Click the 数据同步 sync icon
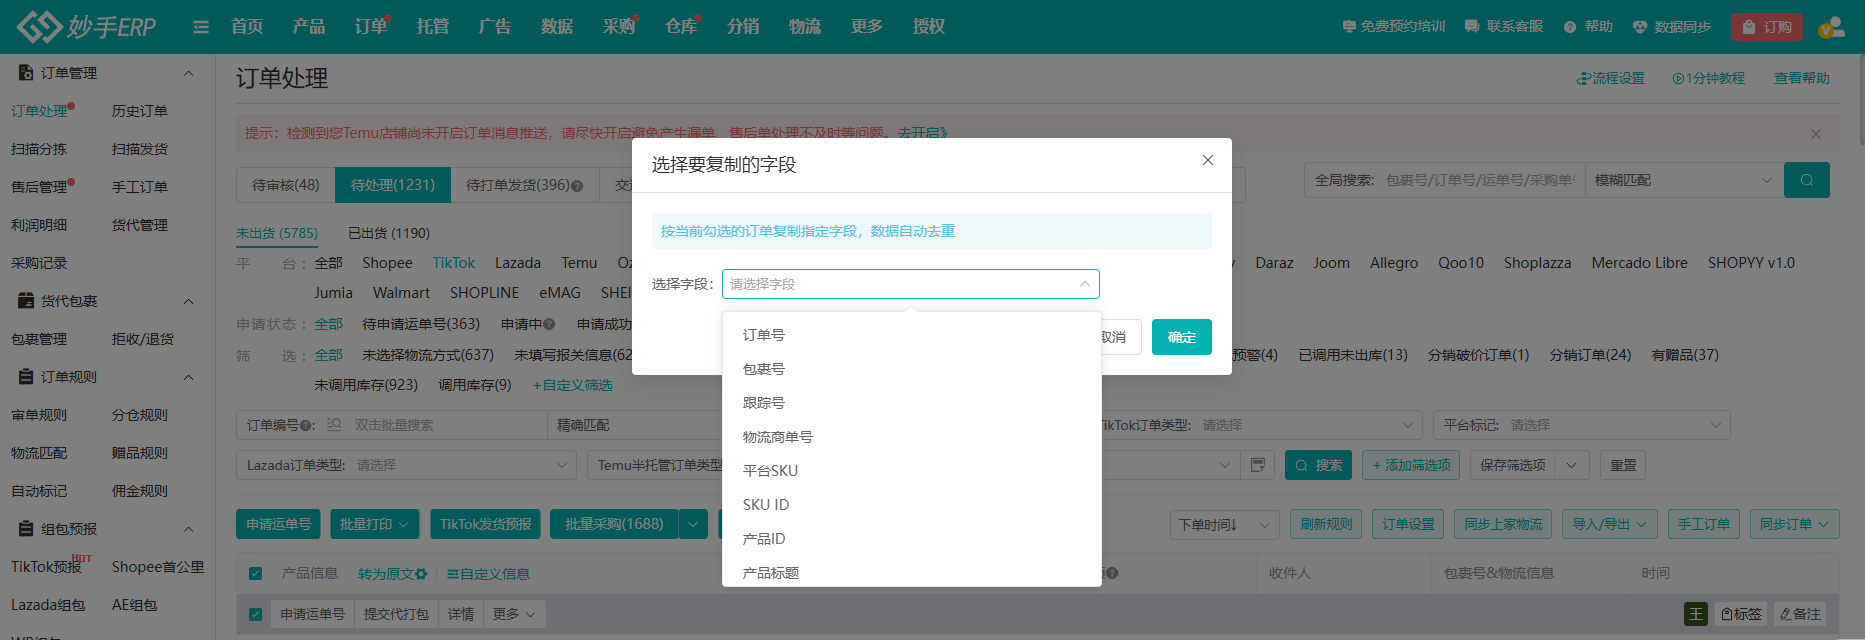Screen dimensions: 1865x640 click(1639, 27)
